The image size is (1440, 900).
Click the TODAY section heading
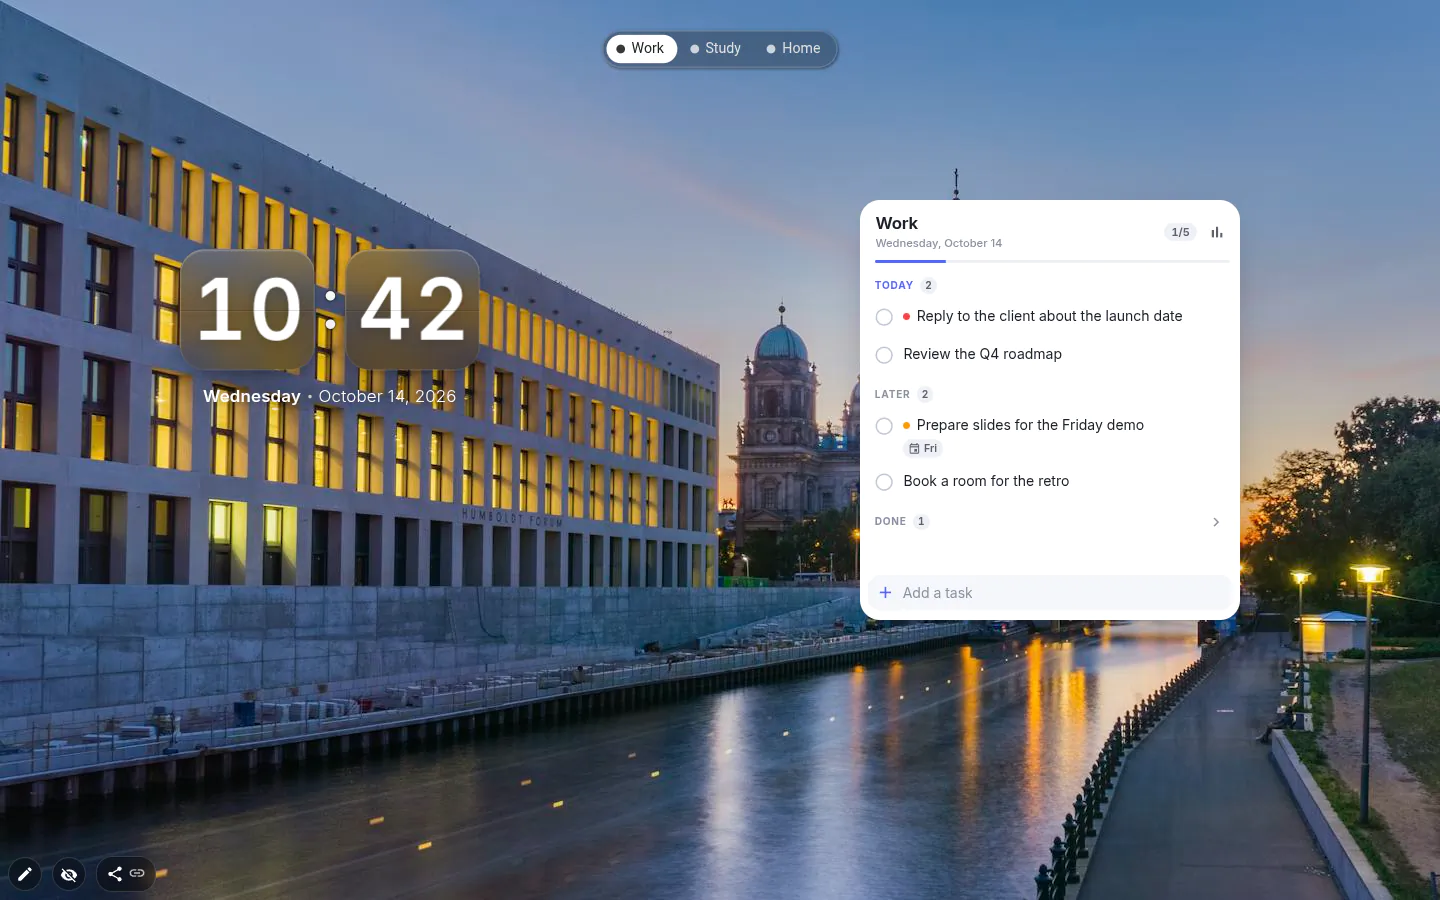[x=894, y=285]
